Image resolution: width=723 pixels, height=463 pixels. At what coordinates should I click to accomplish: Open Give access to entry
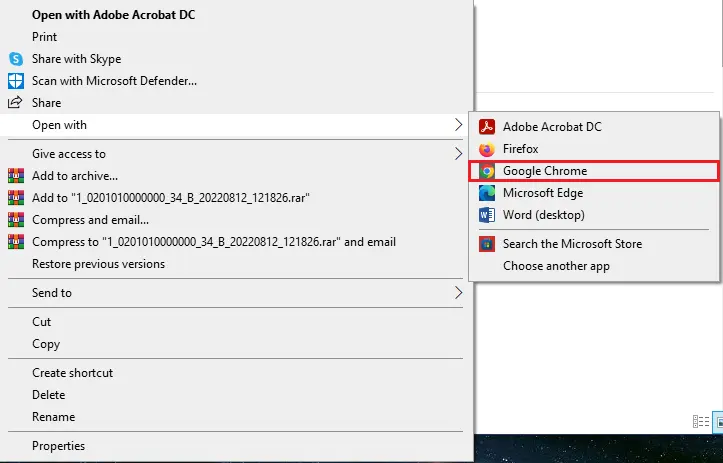point(235,154)
